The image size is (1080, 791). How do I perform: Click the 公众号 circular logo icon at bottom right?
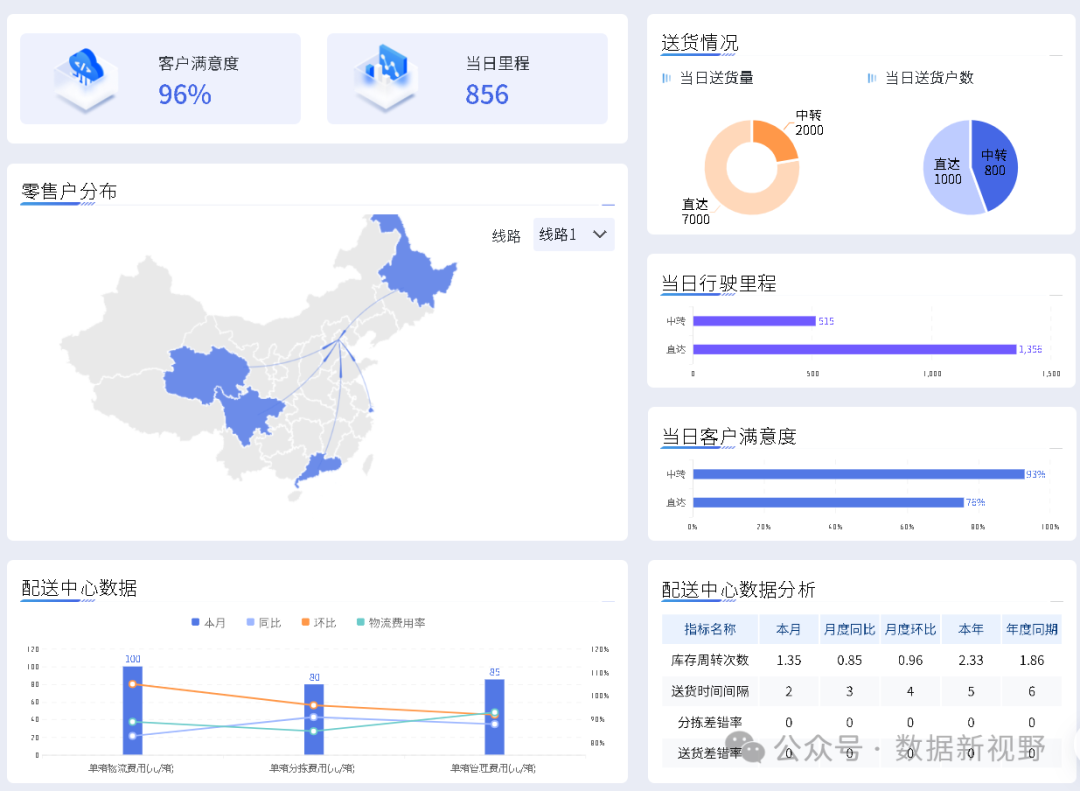click(x=745, y=750)
